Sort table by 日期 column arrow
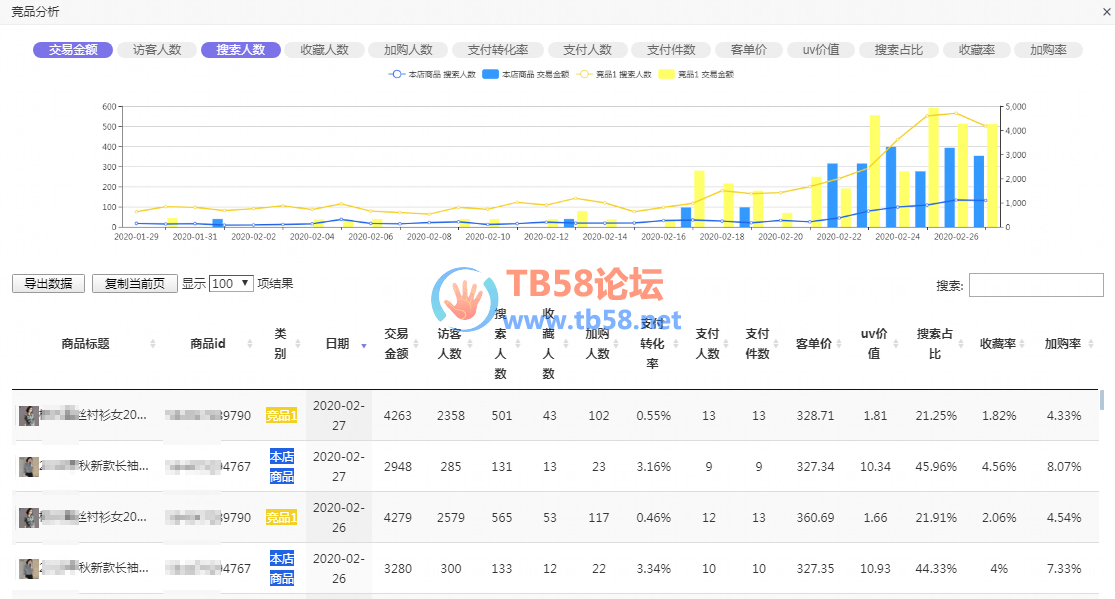 tap(364, 345)
